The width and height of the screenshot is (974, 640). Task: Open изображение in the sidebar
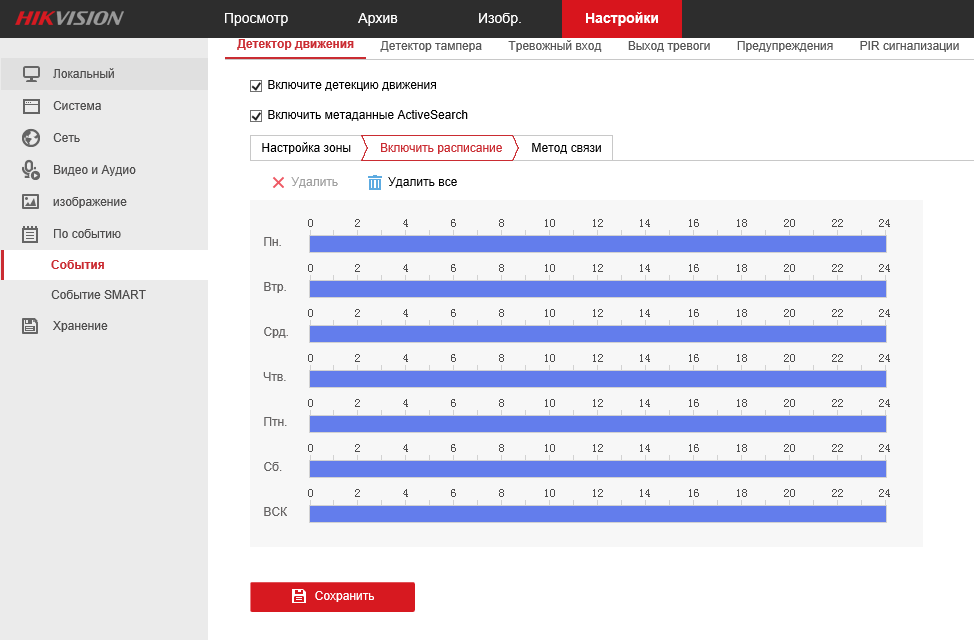pyautogui.click(x=104, y=202)
